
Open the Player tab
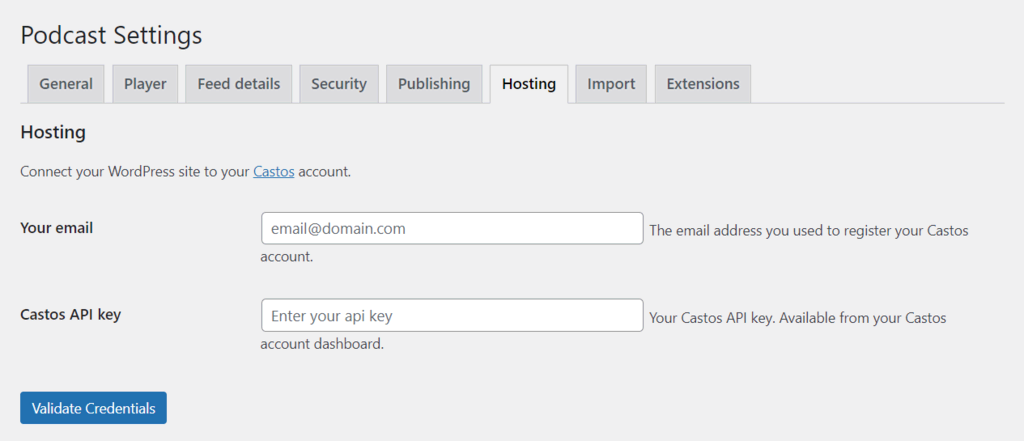pyautogui.click(x=145, y=84)
